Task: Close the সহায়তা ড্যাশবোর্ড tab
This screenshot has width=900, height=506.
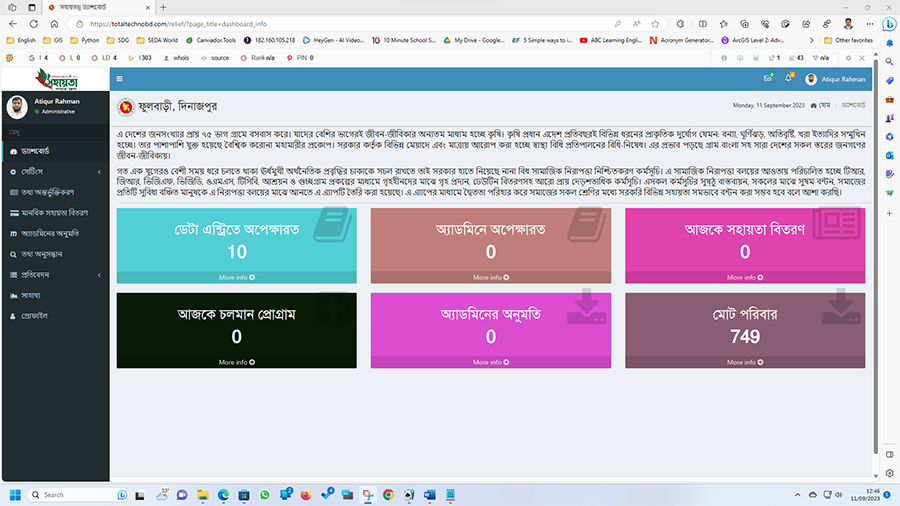Action: [148, 7]
